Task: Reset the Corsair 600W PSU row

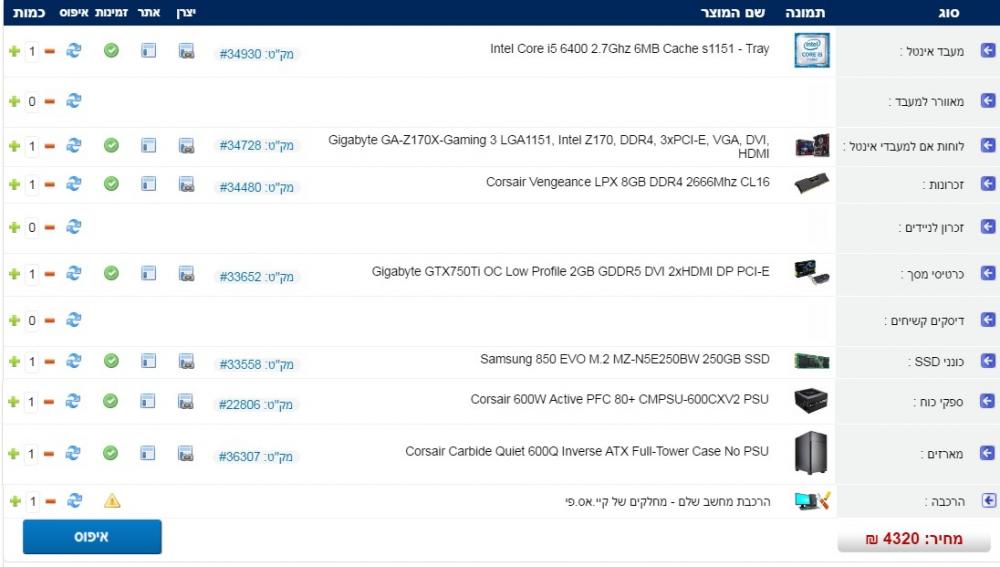Action: pyautogui.click(x=73, y=401)
